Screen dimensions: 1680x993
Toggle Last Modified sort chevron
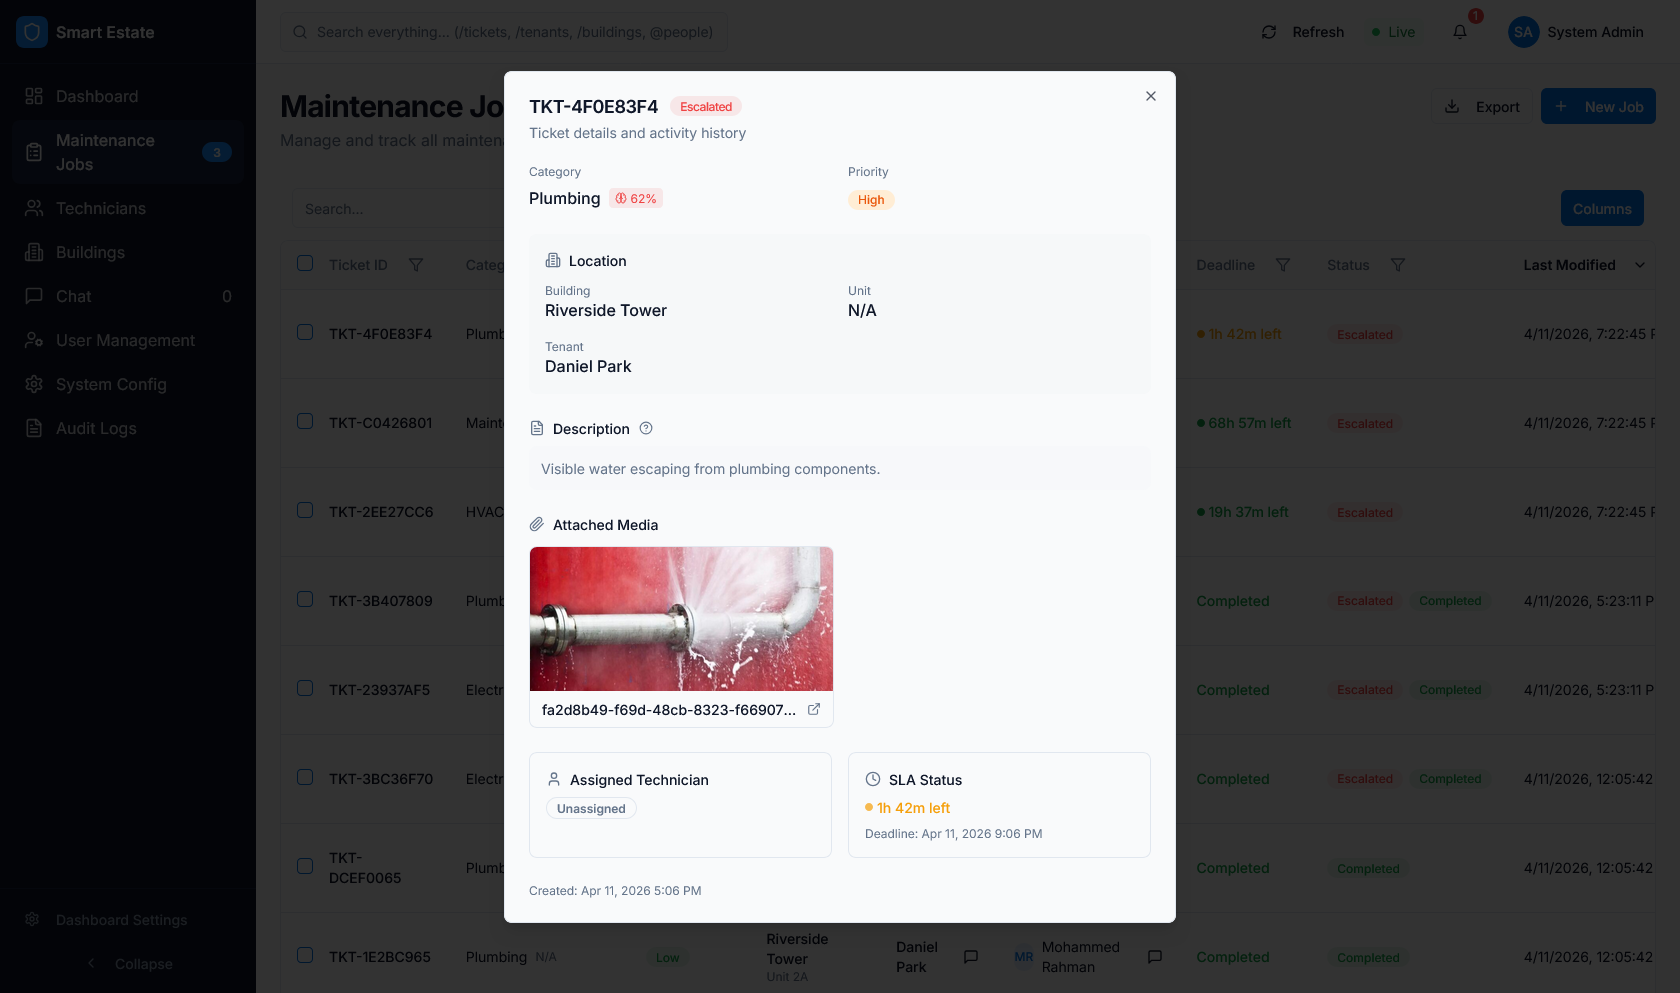1640,265
